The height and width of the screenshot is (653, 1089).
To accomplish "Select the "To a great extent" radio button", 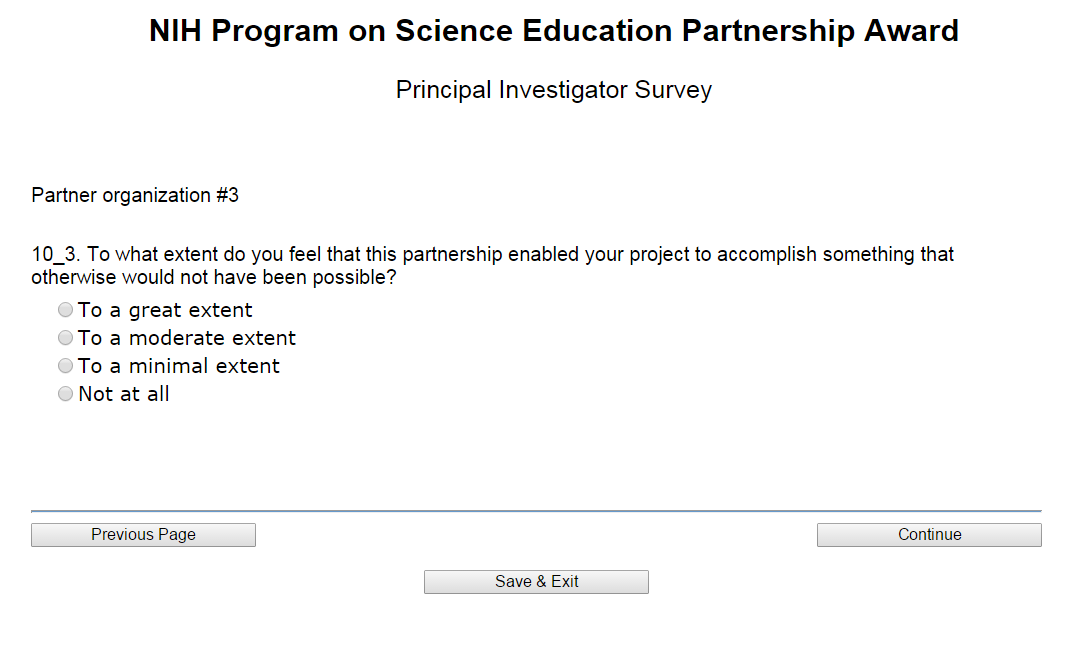I will [x=66, y=310].
